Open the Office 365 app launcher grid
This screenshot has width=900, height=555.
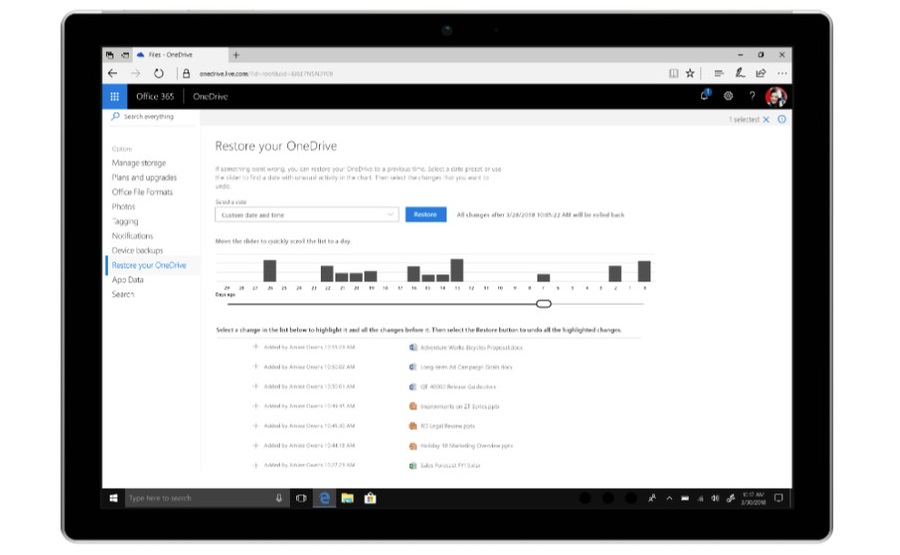click(114, 96)
